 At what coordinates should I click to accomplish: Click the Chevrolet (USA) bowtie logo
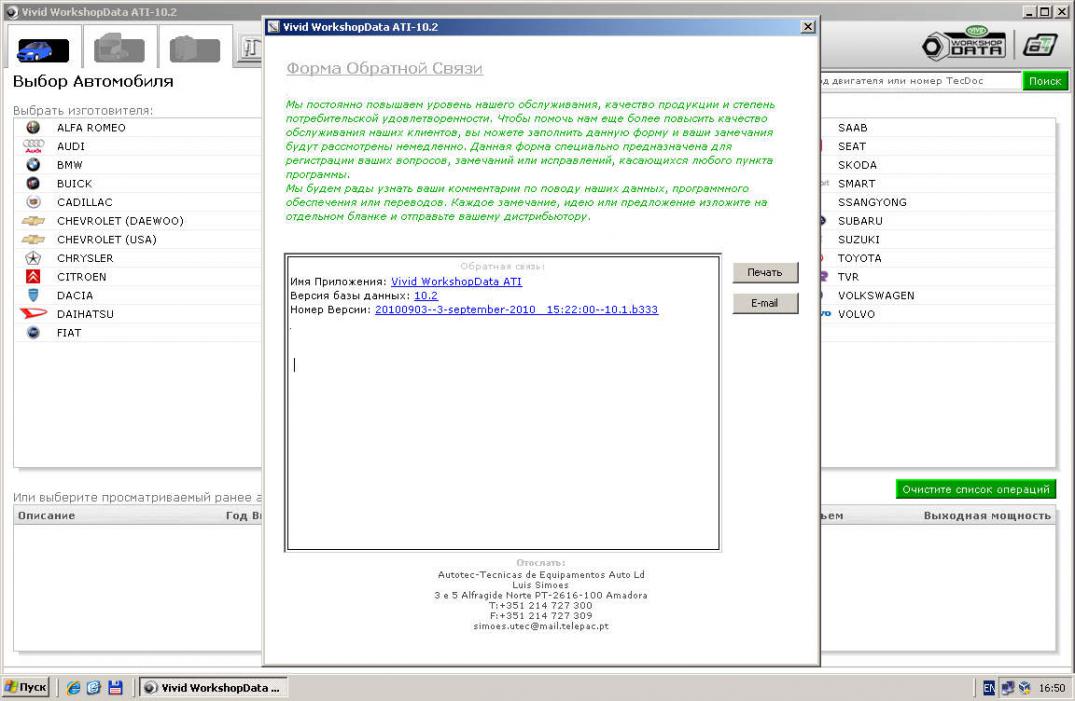33,239
